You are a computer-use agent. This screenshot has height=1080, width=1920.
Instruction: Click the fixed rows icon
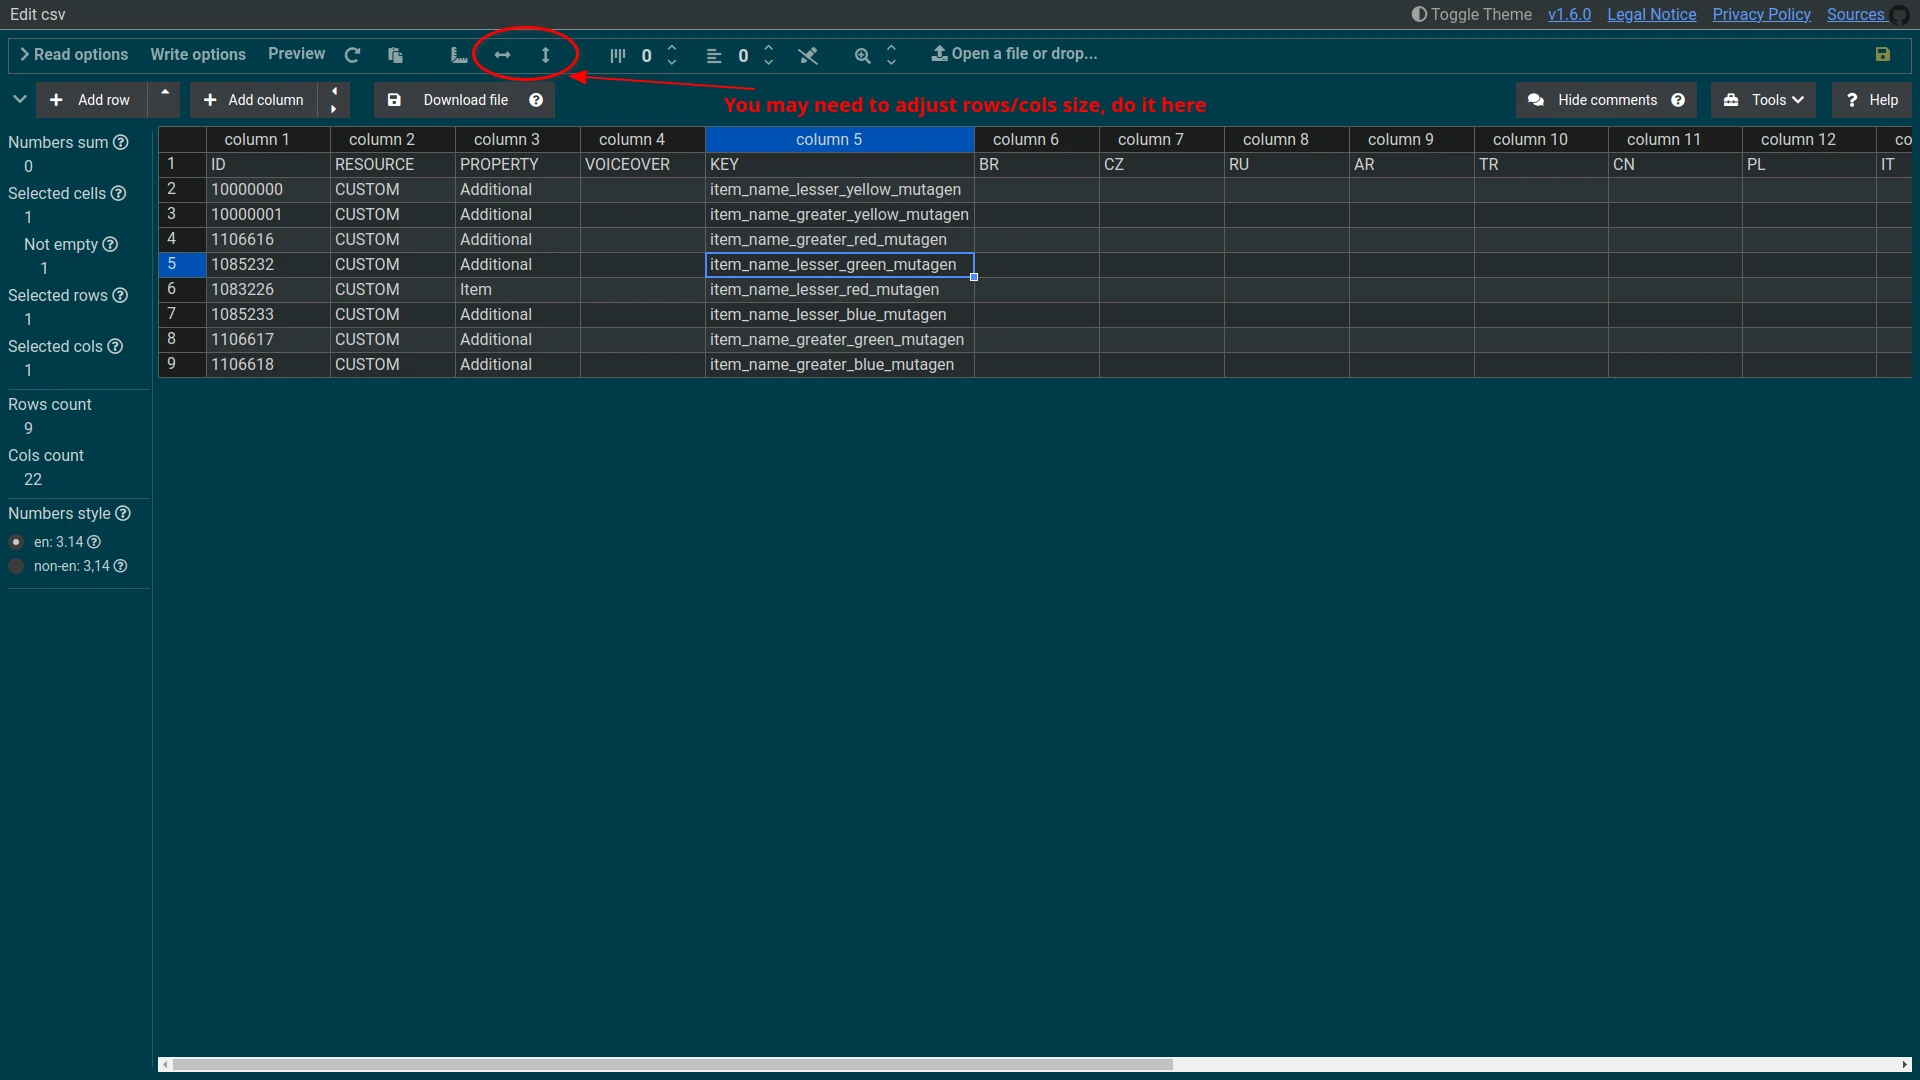tap(618, 56)
